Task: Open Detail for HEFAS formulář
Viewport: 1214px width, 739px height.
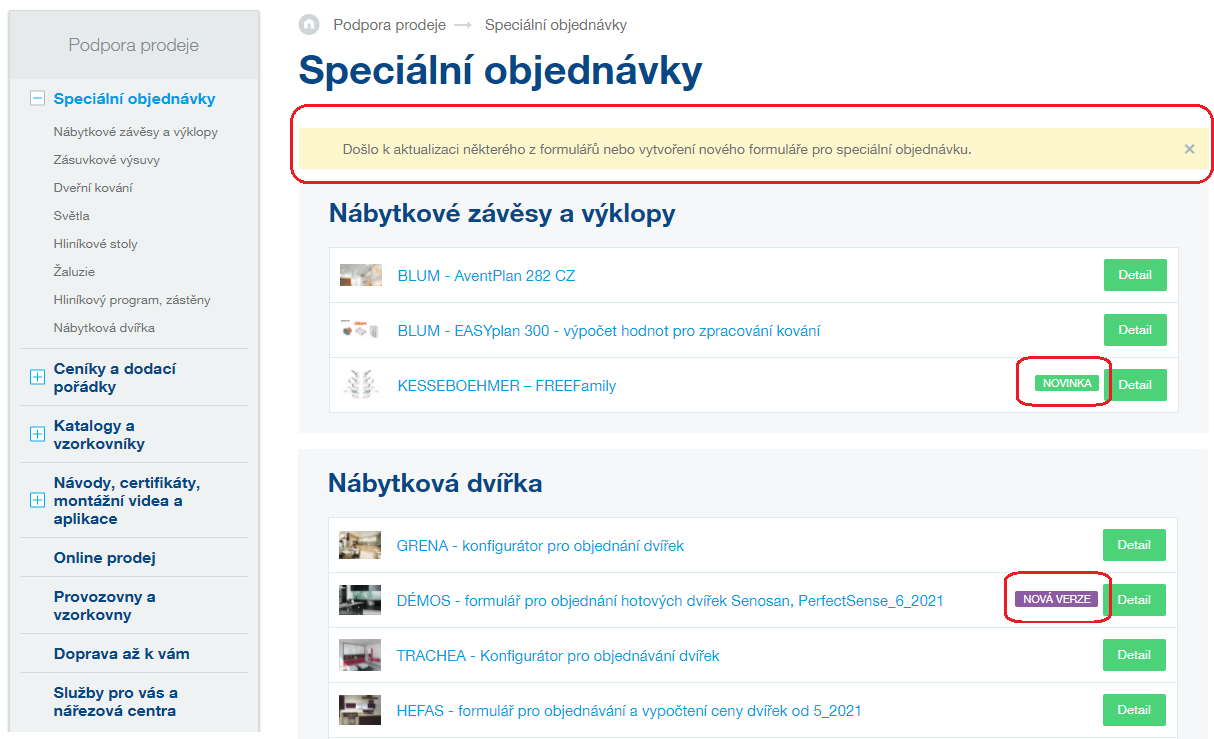Action: point(1133,710)
